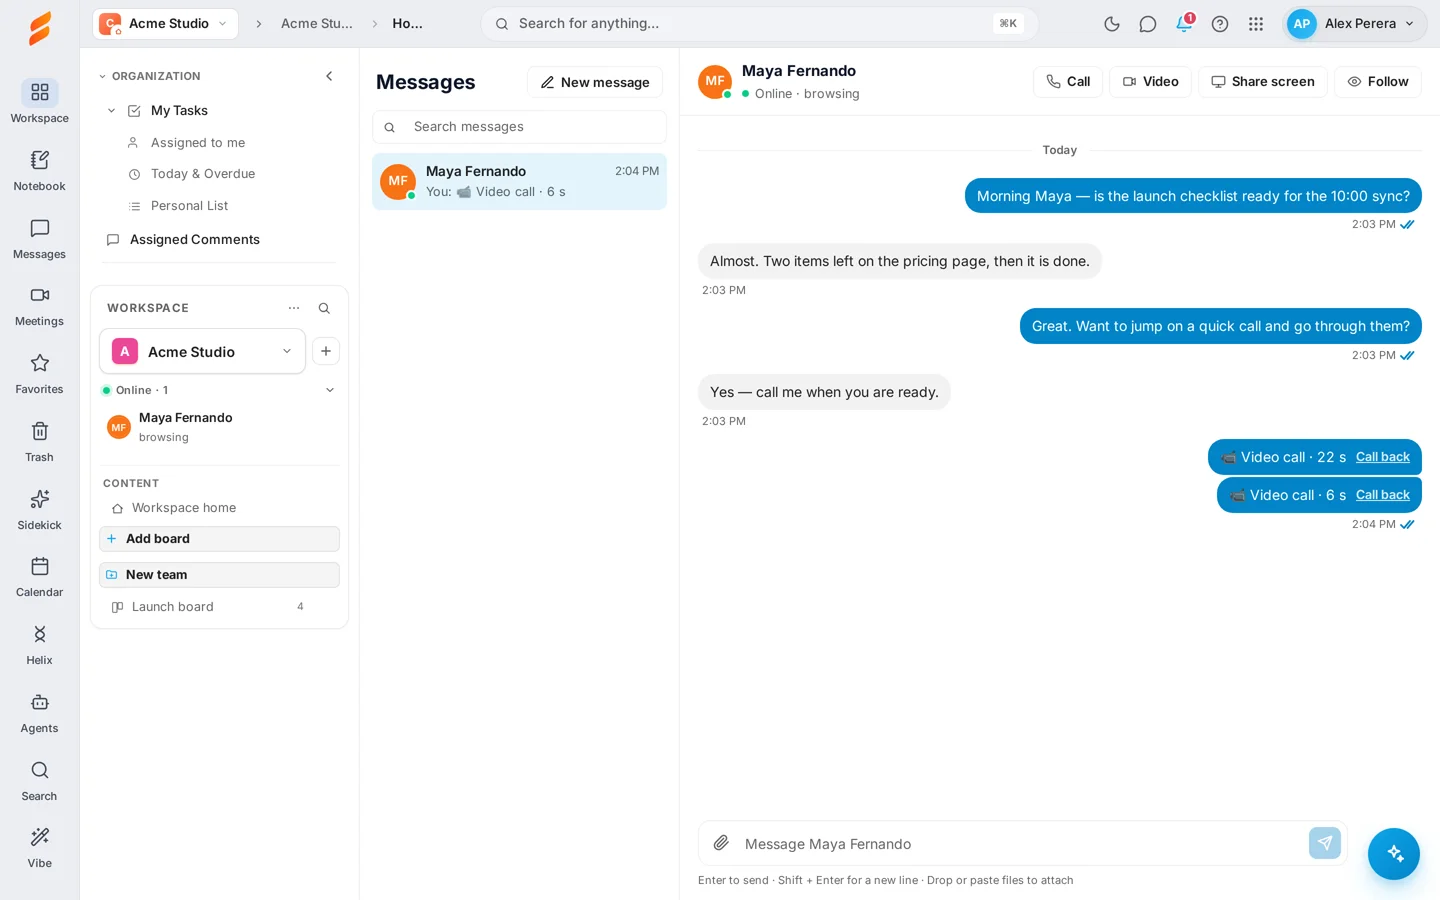Go to Favorites in sidebar
The width and height of the screenshot is (1440, 900).
[39, 374]
